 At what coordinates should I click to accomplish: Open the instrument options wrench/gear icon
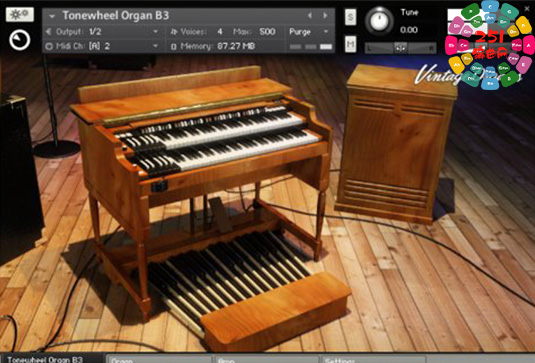click(x=19, y=14)
